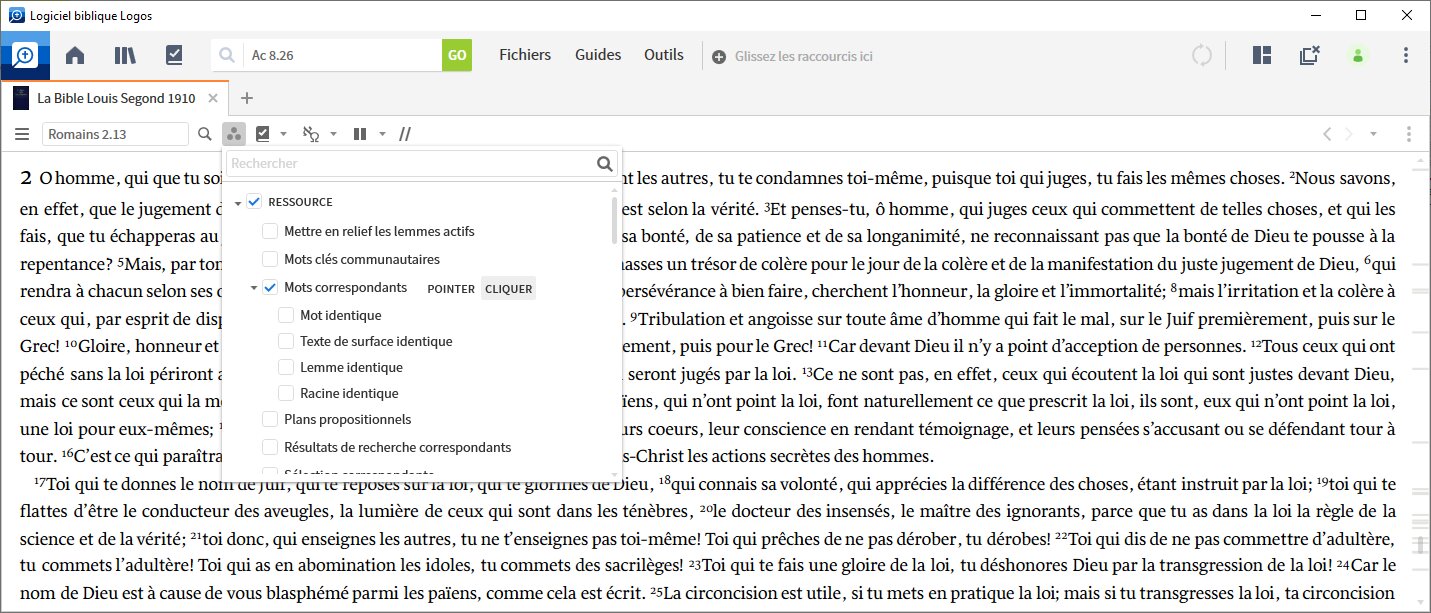Select the La Bible Louis Segond 1910 tab
Image resolution: width=1431 pixels, height=613 pixels.
point(116,98)
